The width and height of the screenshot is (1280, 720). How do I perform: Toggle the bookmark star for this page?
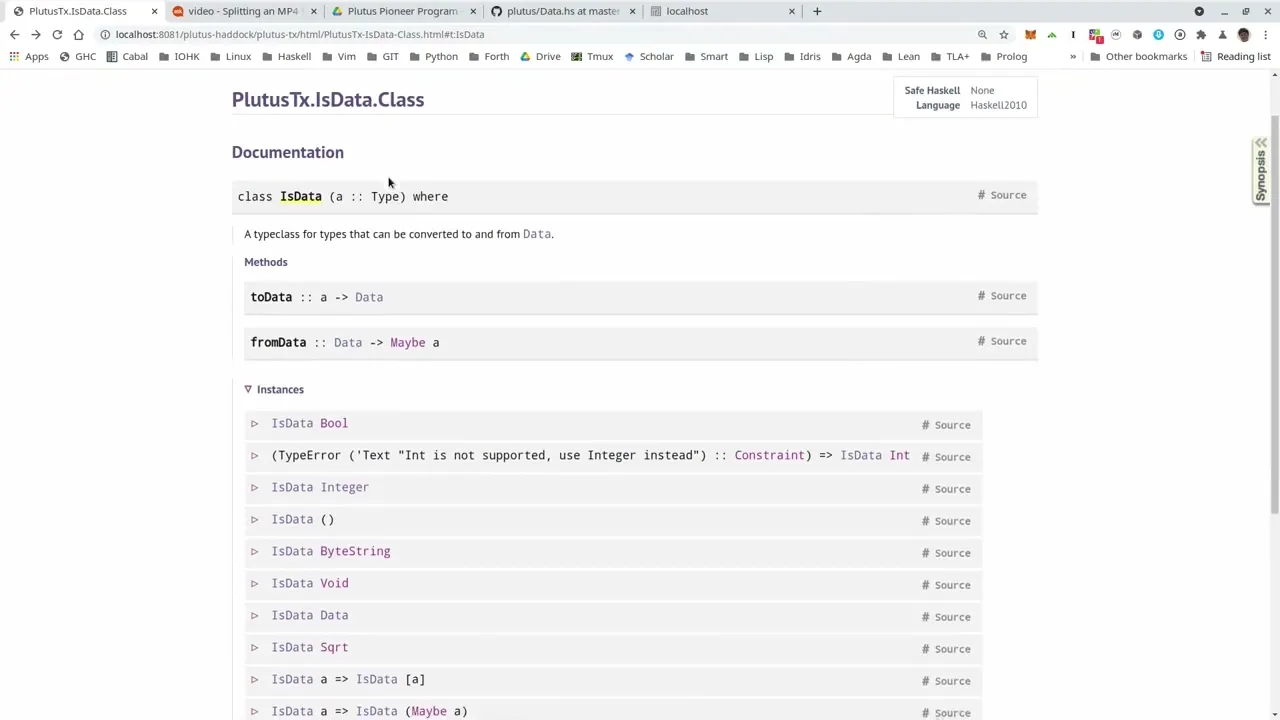(x=1004, y=34)
